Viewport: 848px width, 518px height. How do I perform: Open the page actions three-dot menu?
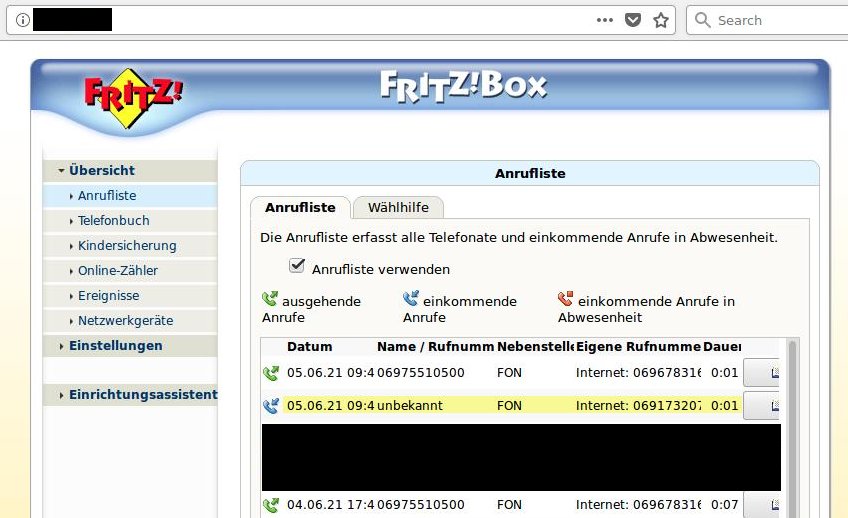click(605, 20)
